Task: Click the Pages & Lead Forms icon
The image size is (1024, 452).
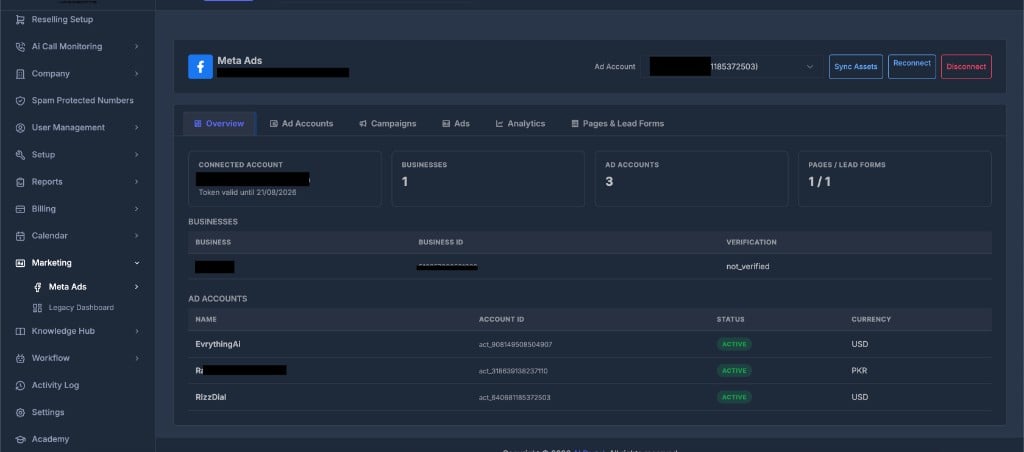Action: pos(575,123)
